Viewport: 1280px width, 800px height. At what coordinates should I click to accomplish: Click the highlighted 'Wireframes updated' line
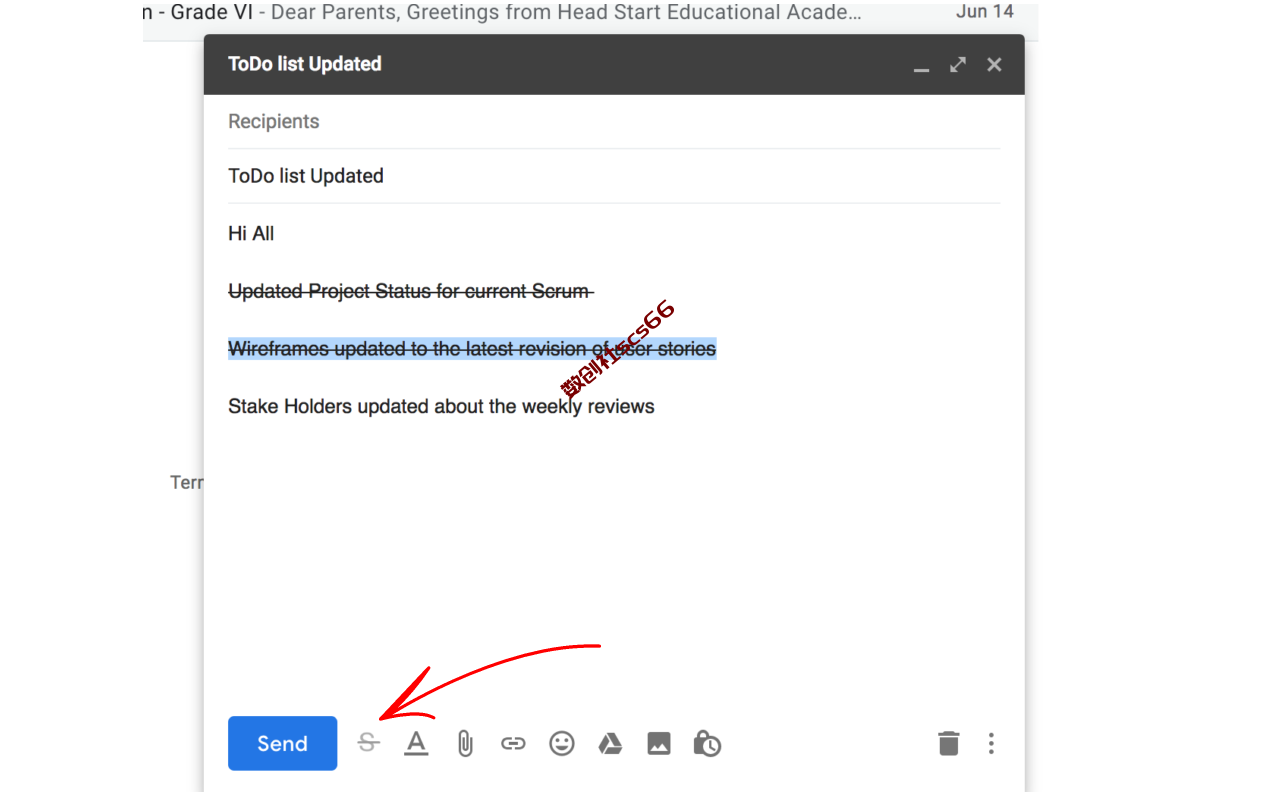pos(472,349)
